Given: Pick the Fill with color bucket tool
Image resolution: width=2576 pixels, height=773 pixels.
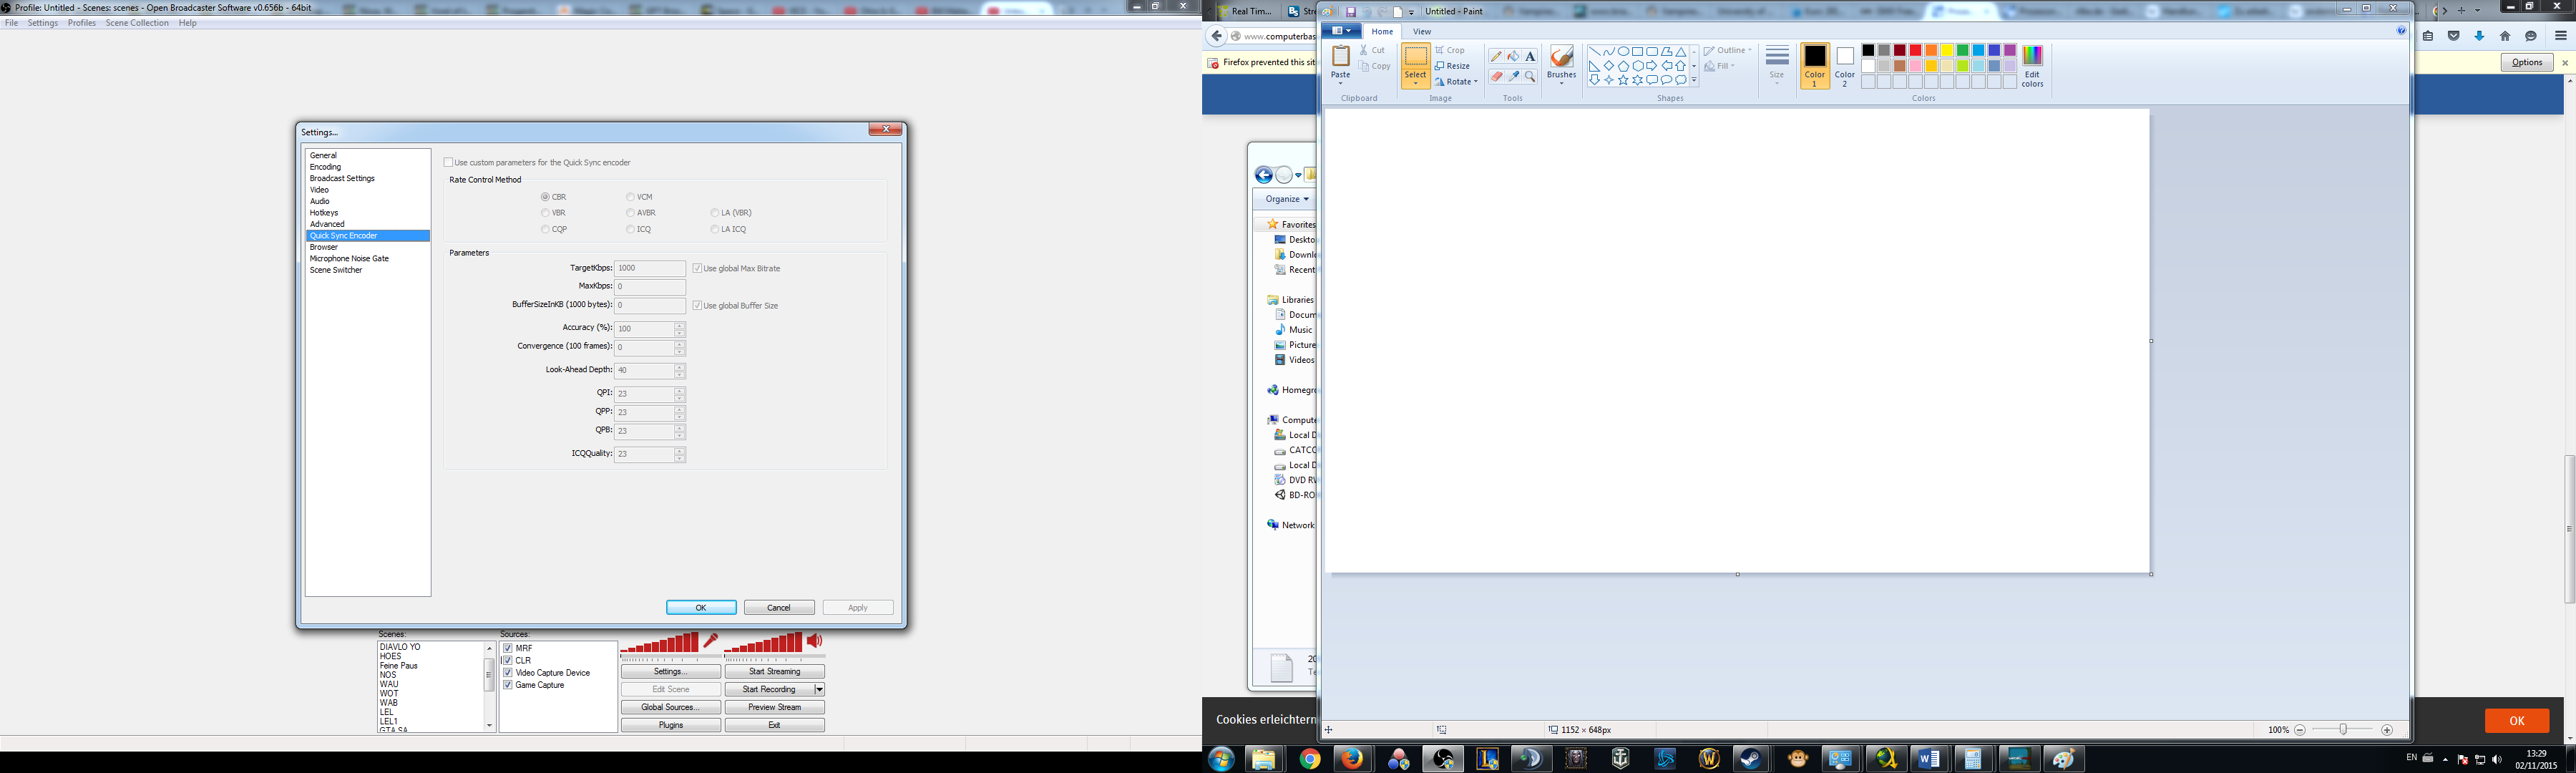Looking at the screenshot, I should point(1513,57).
